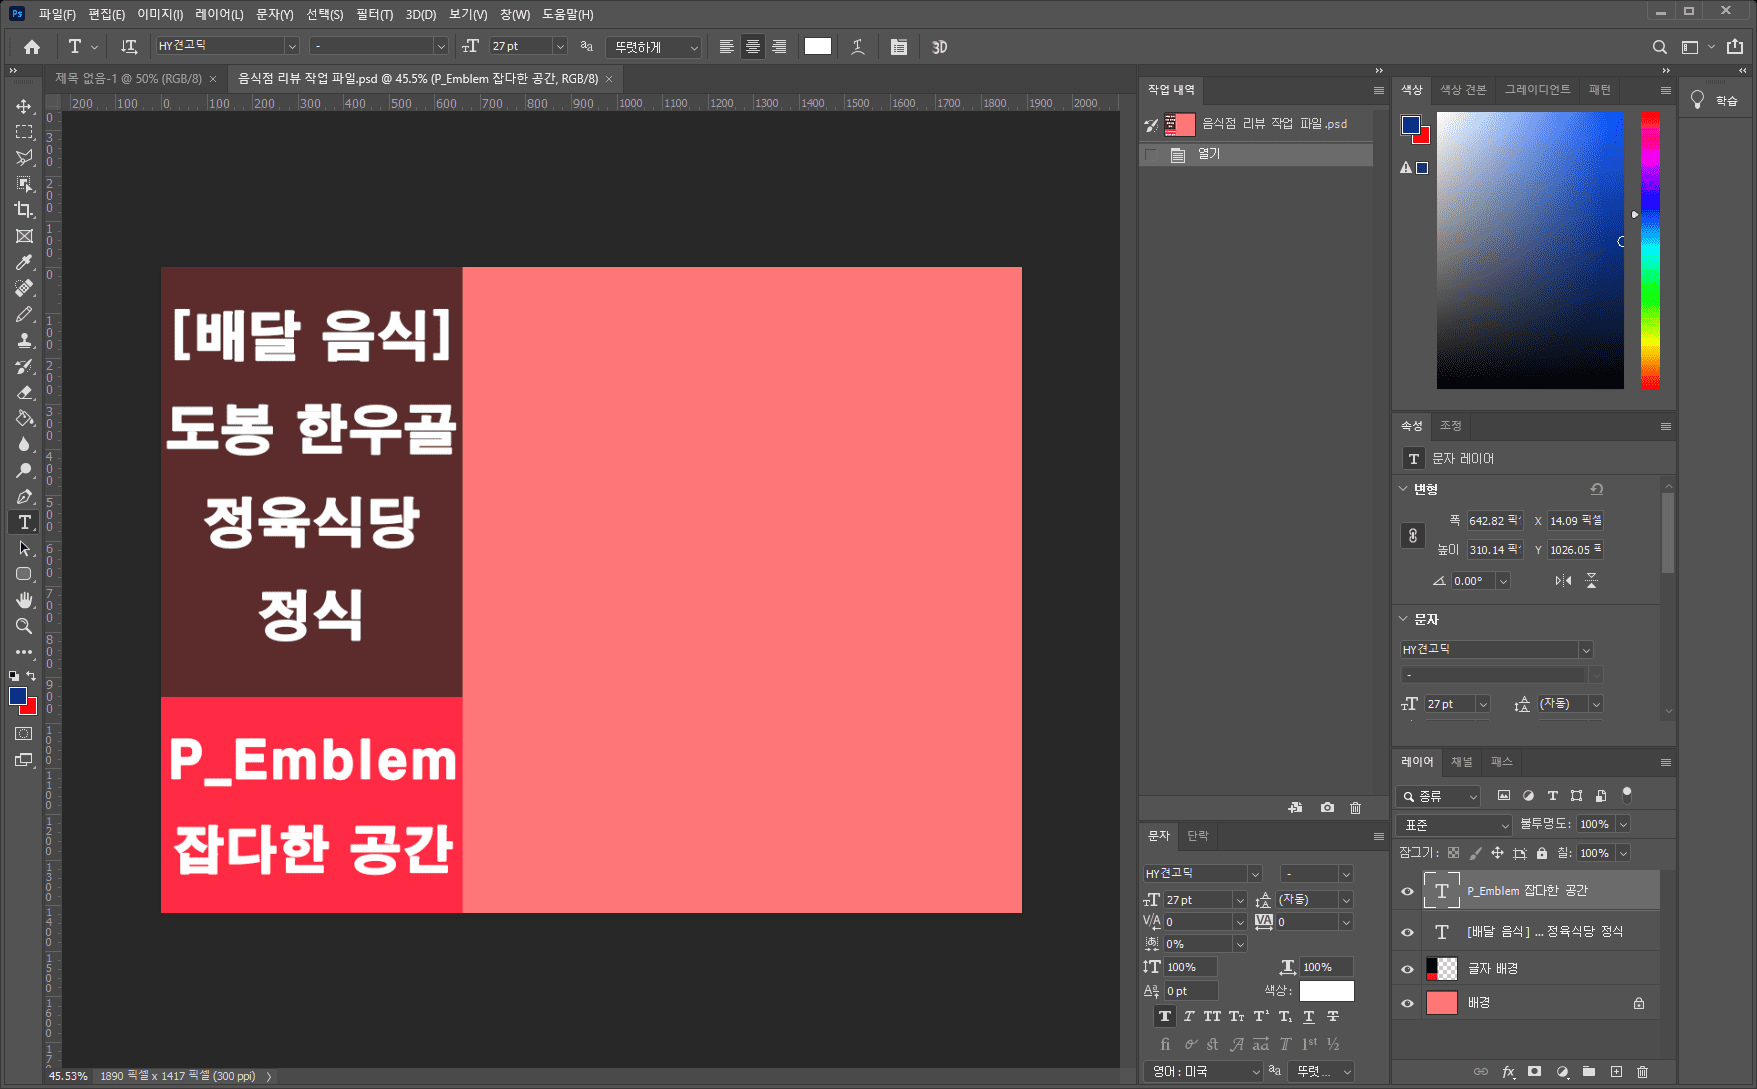Open the 뚜렷하게 anti-aliasing dropdown
The width and height of the screenshot is (1757, 1089).
coord(695,46)
